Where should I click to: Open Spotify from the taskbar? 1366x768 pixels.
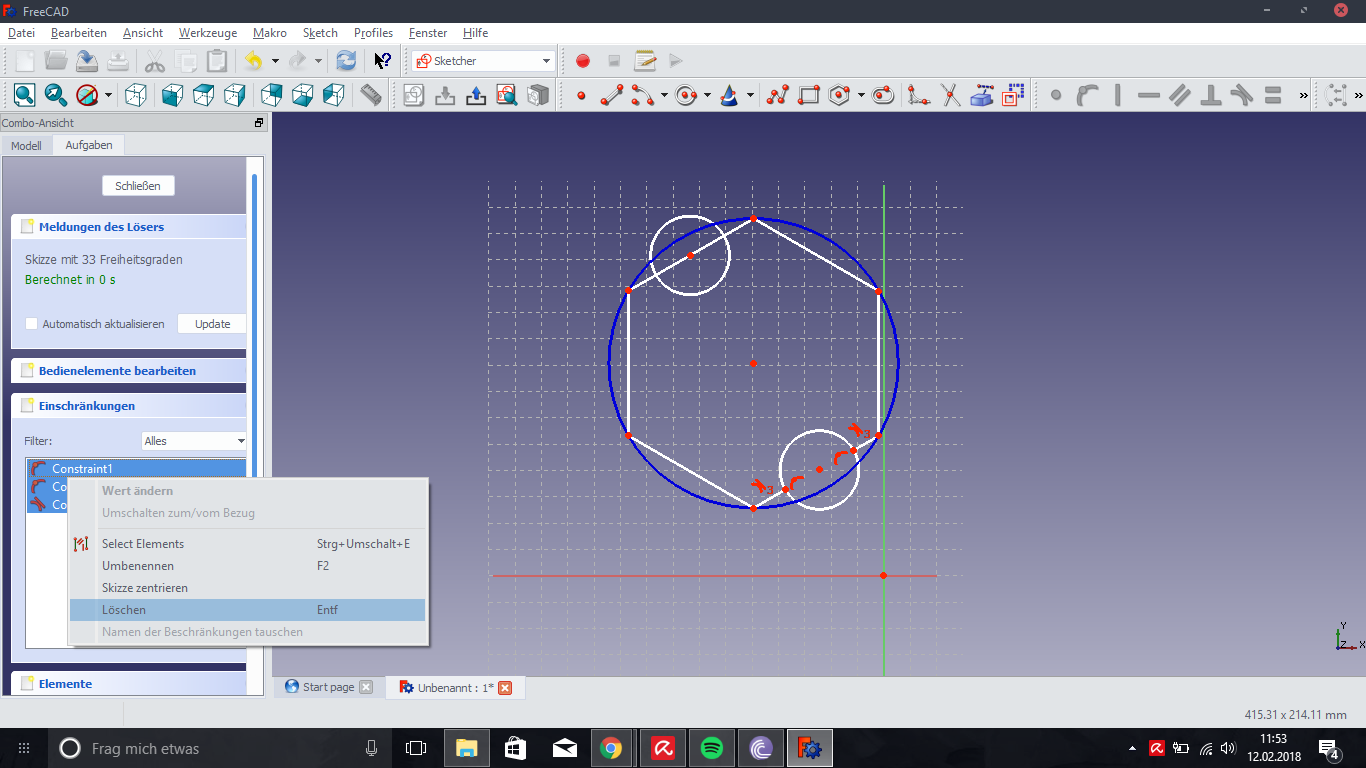(x=712, y=748)
